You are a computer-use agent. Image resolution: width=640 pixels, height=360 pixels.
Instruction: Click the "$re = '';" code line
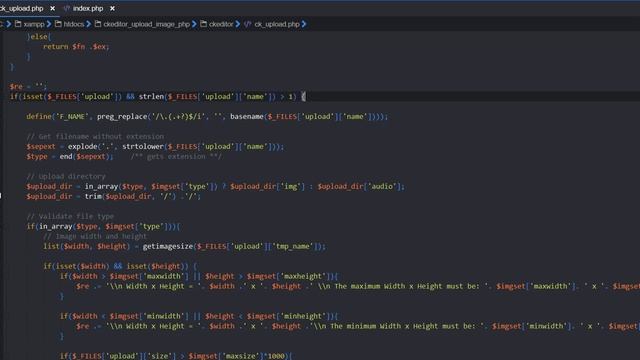(28, 87)
